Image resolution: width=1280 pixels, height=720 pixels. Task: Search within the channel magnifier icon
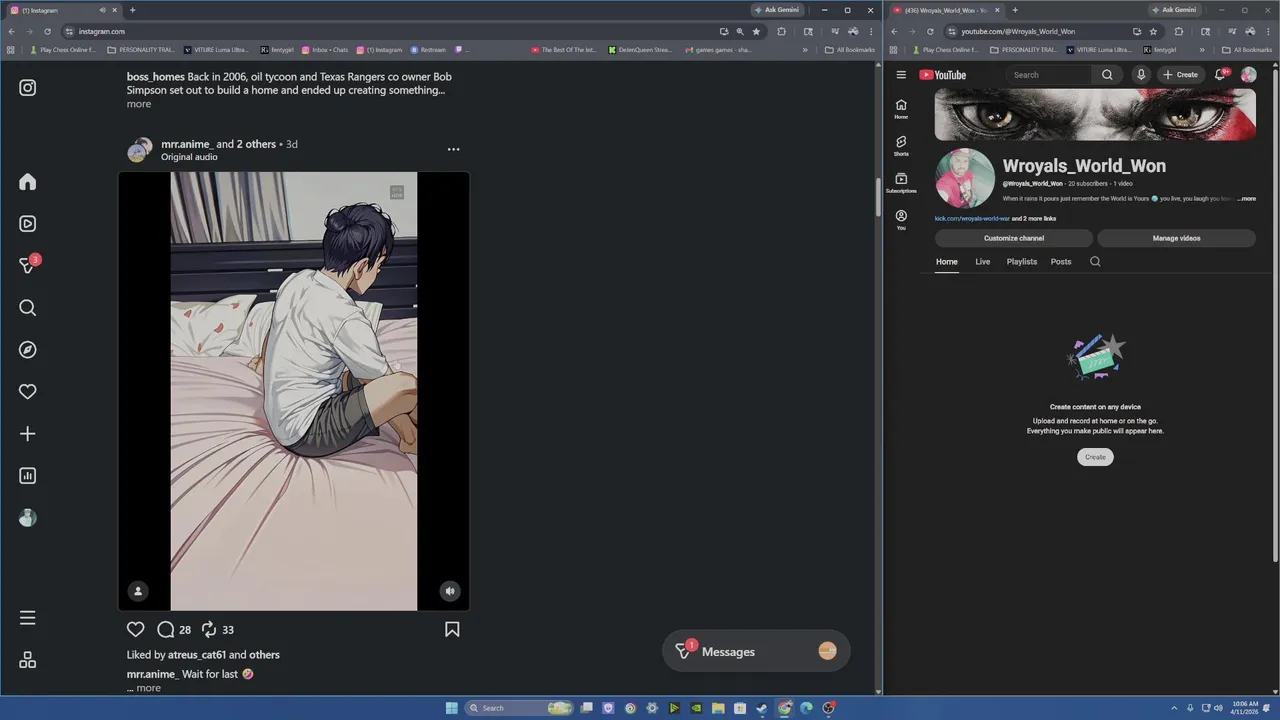1095,262
